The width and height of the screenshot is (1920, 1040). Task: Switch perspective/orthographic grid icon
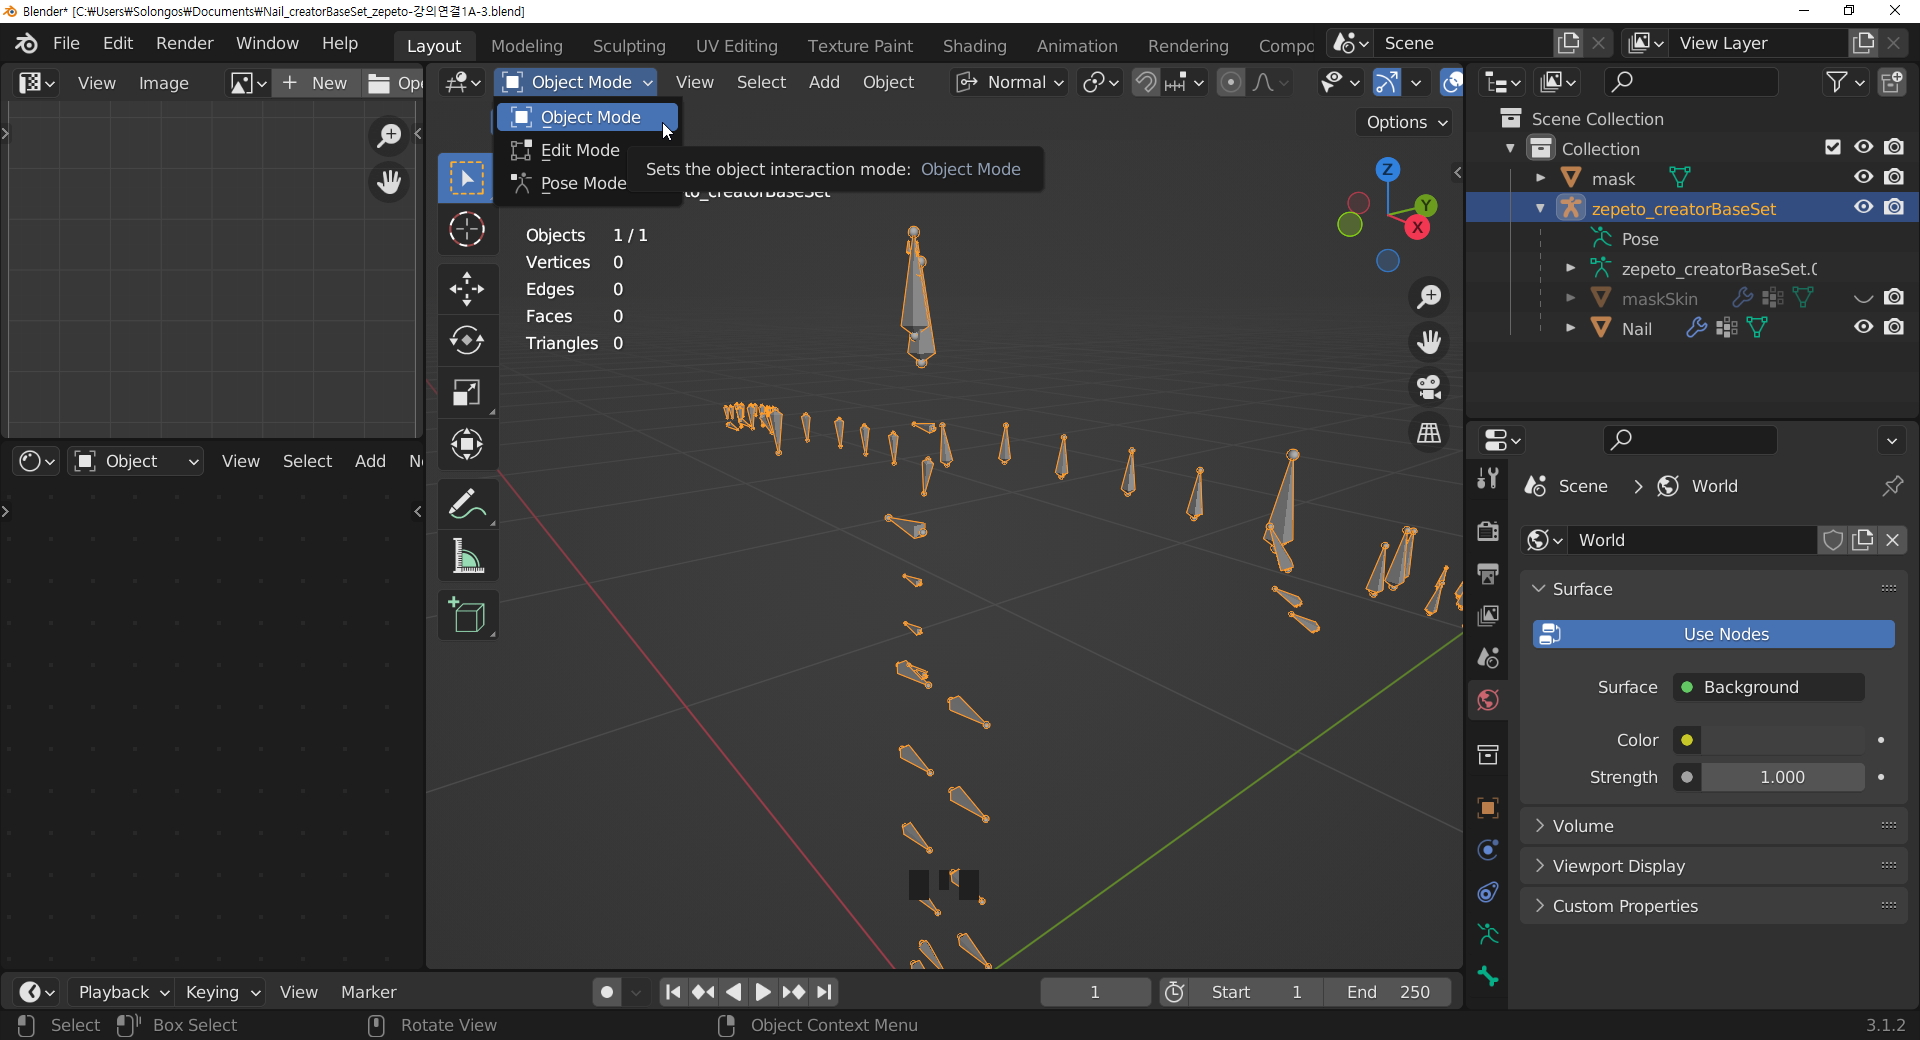pyautogui.click(x=1429, y=433)
